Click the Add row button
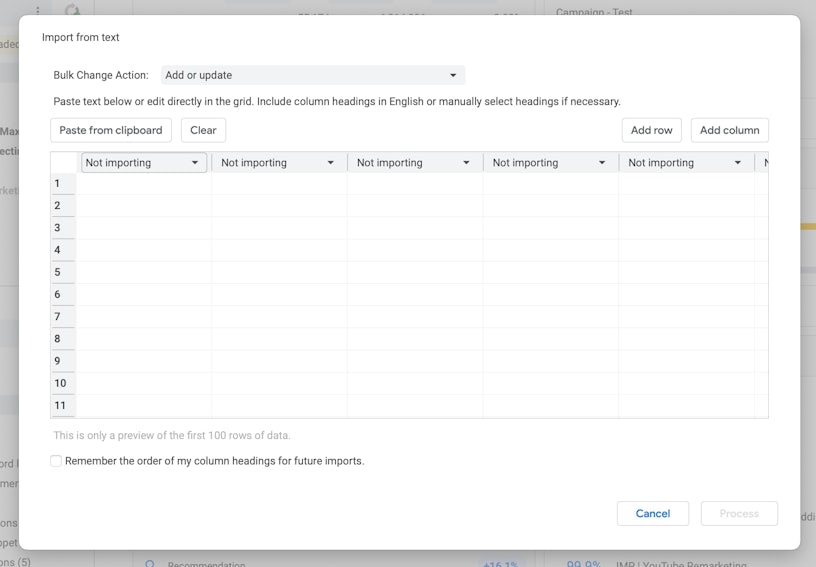 (651, 130)
